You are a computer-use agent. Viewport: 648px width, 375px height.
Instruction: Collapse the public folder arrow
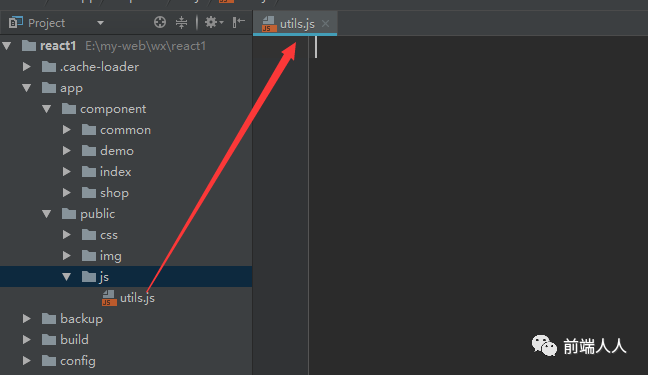coord(46,214)
